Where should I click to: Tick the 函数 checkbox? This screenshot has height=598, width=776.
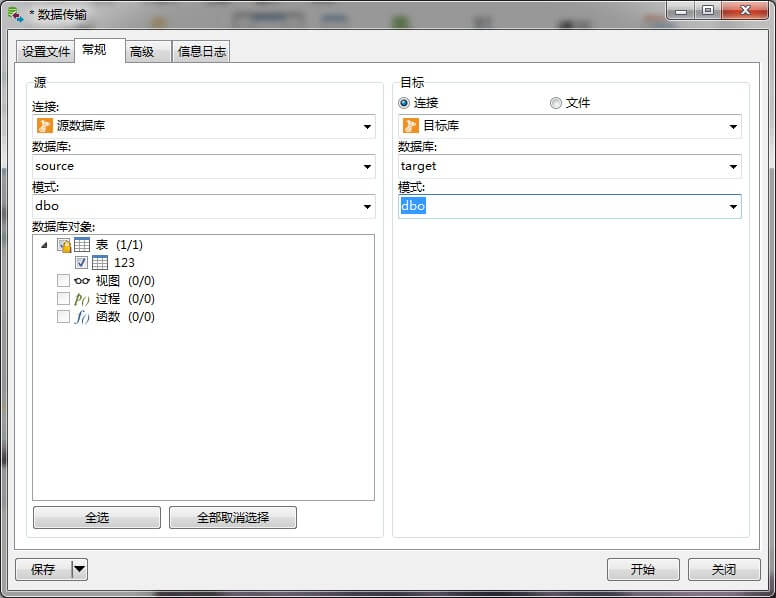[x=64, y=317]
